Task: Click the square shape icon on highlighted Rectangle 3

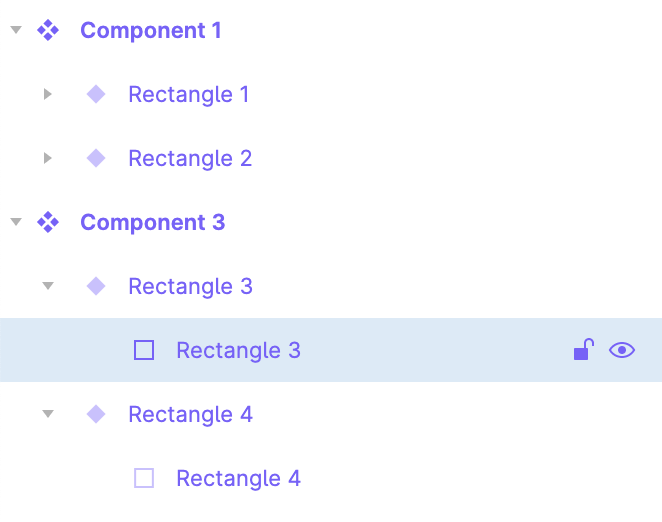Action: click(x=144, y=350)
